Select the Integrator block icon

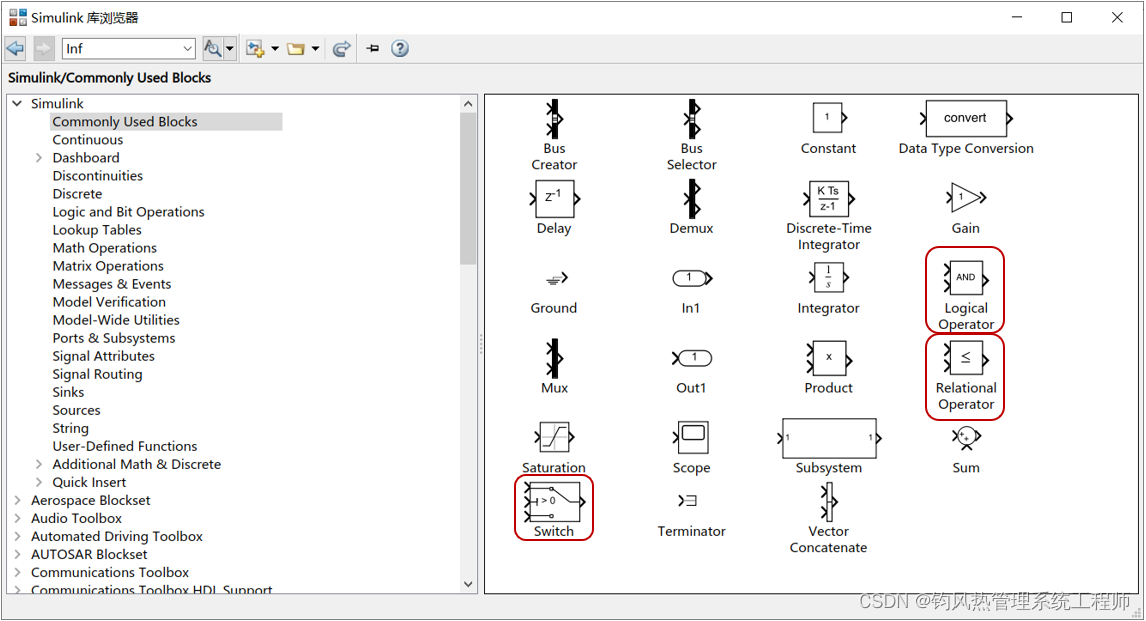click(828, 278)
